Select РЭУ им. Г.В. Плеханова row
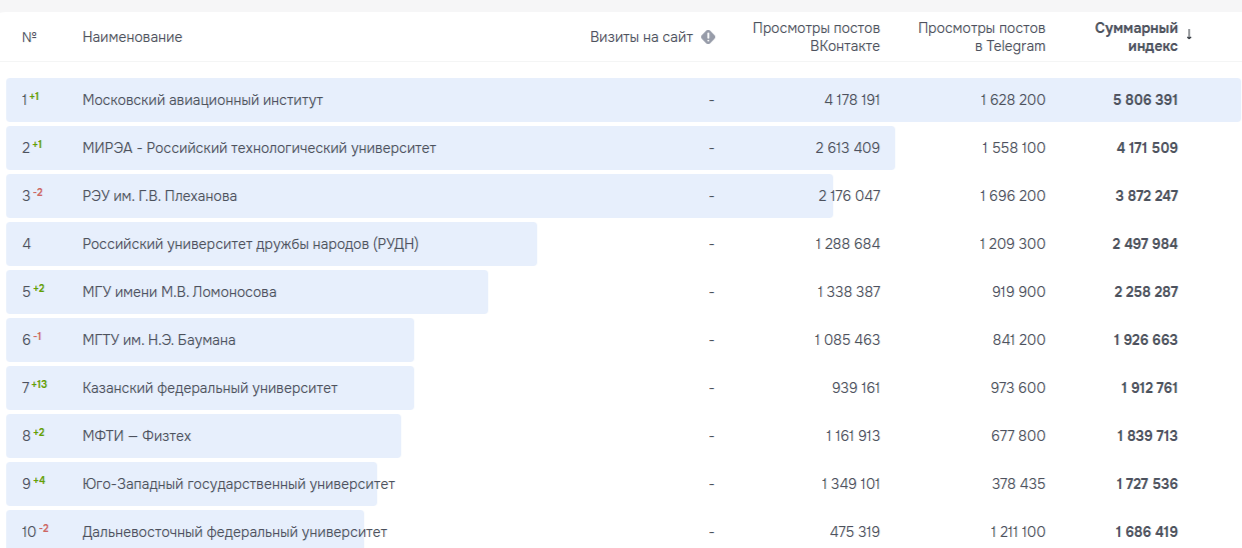 160,196
